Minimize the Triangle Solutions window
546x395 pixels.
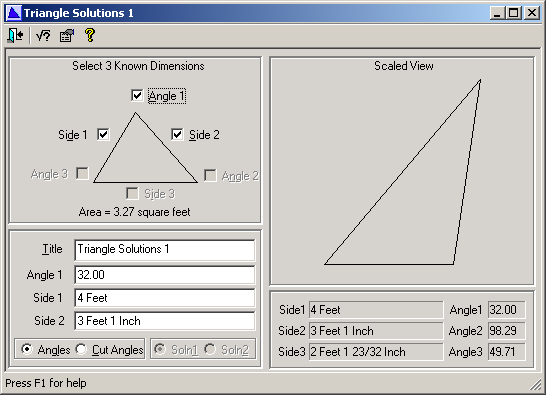497,13
